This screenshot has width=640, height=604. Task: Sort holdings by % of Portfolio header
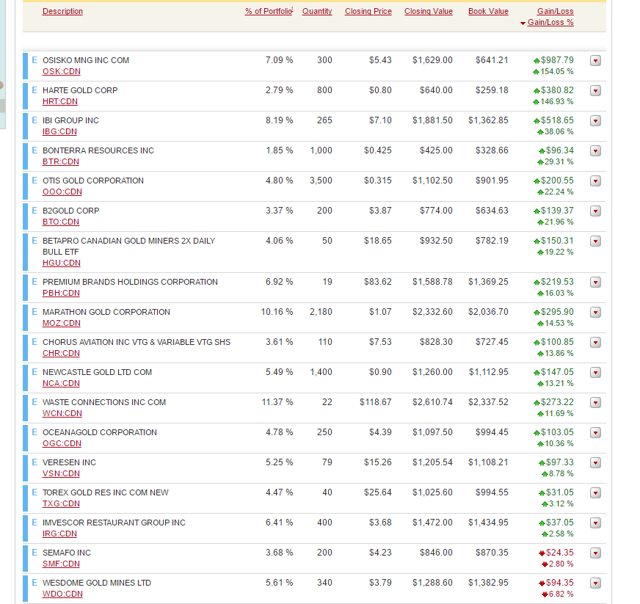tap(268, 12)
